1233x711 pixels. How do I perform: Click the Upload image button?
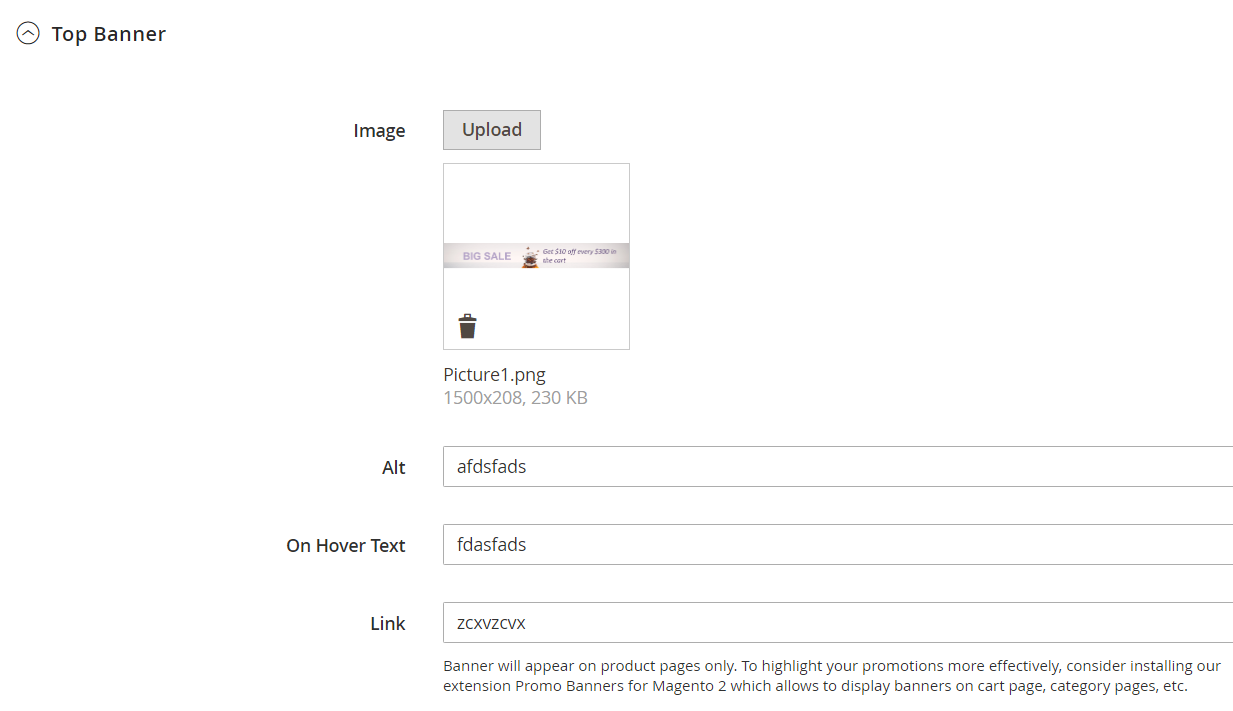(x=492, y=130)
